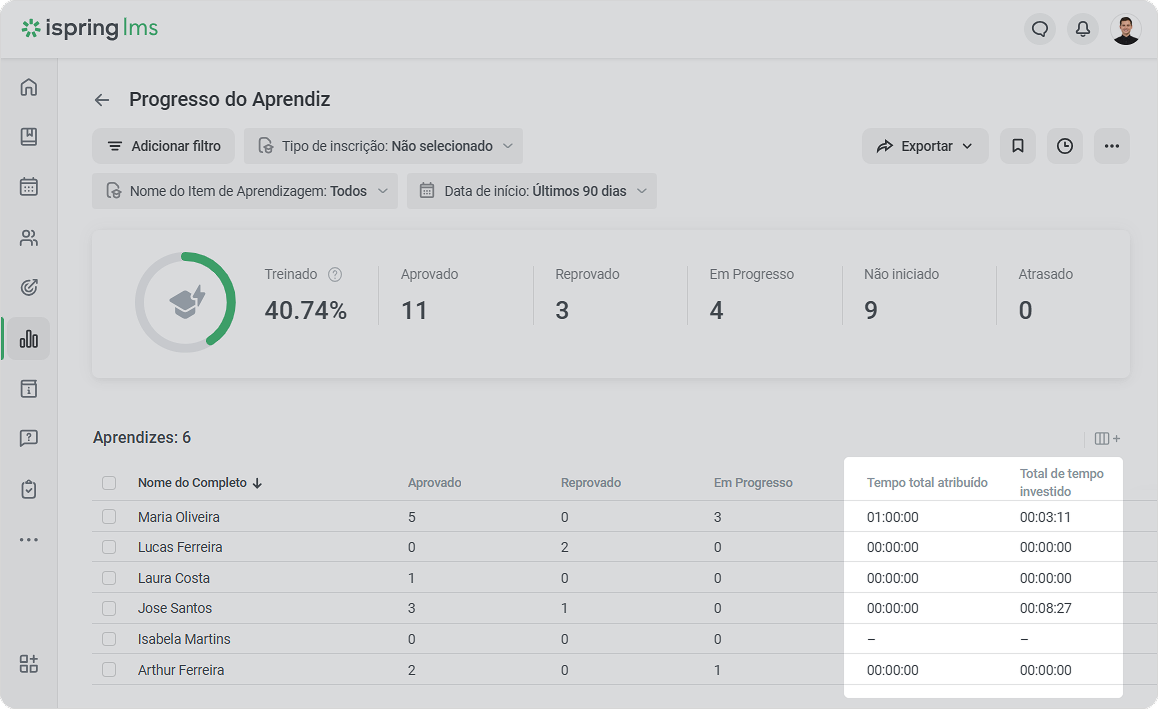This screenshot has width=1158, height=709.
Task: Open the users icon in sidebar
Action: coord(29,238)
